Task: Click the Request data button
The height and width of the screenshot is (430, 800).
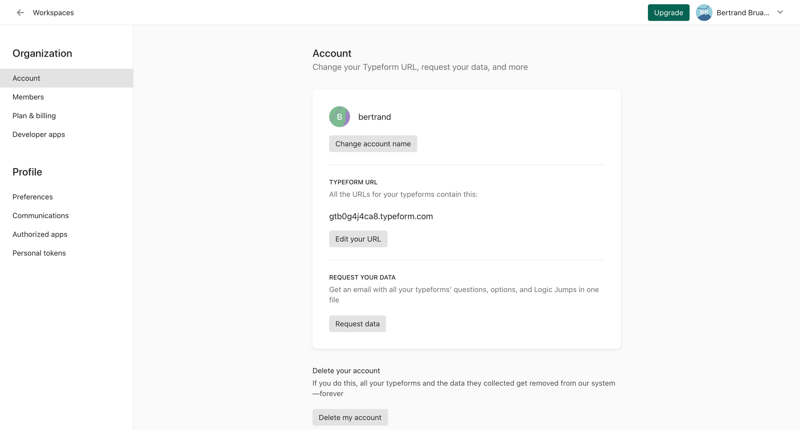Action: [357, 324]
